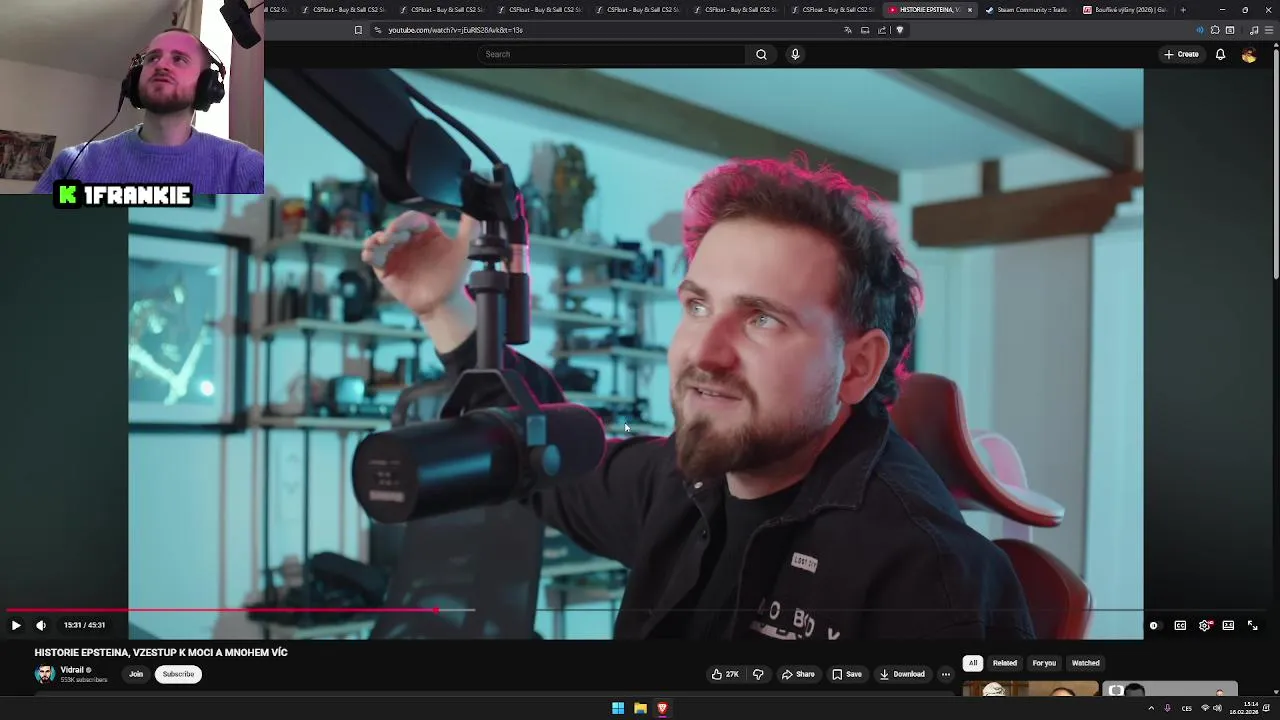Viewport: 1280px width, 720px height.
Task: Select the Watched filter chip
Action: coord(1085,663)
